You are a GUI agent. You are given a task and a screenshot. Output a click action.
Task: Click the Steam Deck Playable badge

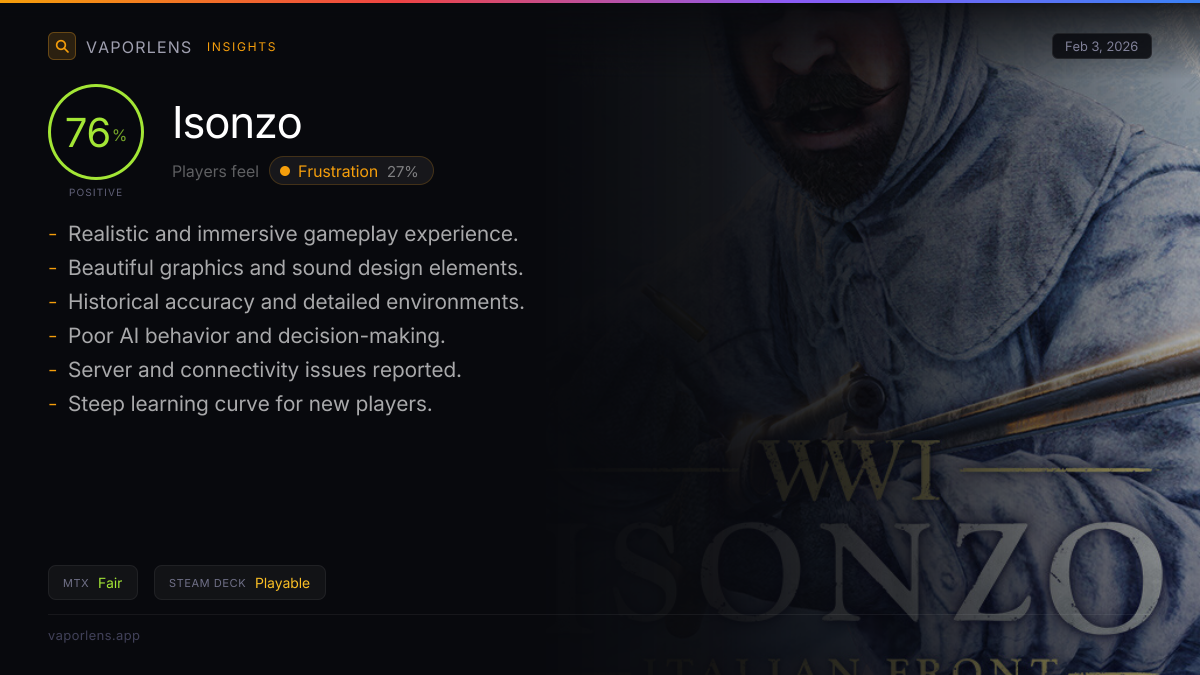pos(240,583)
